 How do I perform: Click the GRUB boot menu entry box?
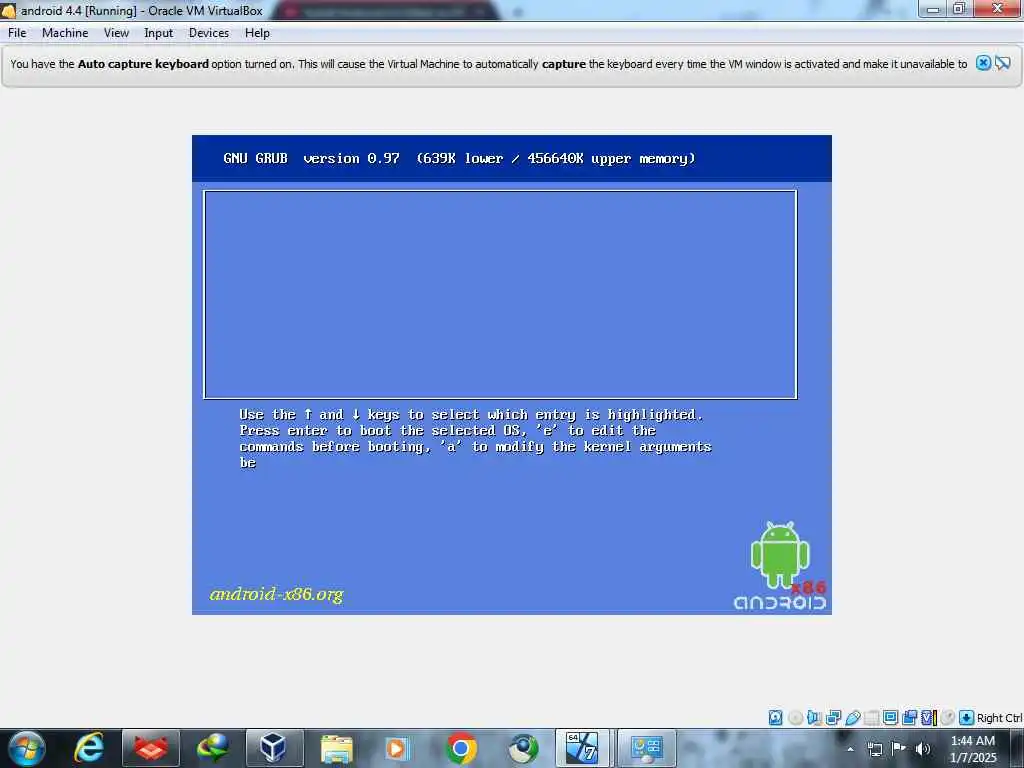pos(500,295)
